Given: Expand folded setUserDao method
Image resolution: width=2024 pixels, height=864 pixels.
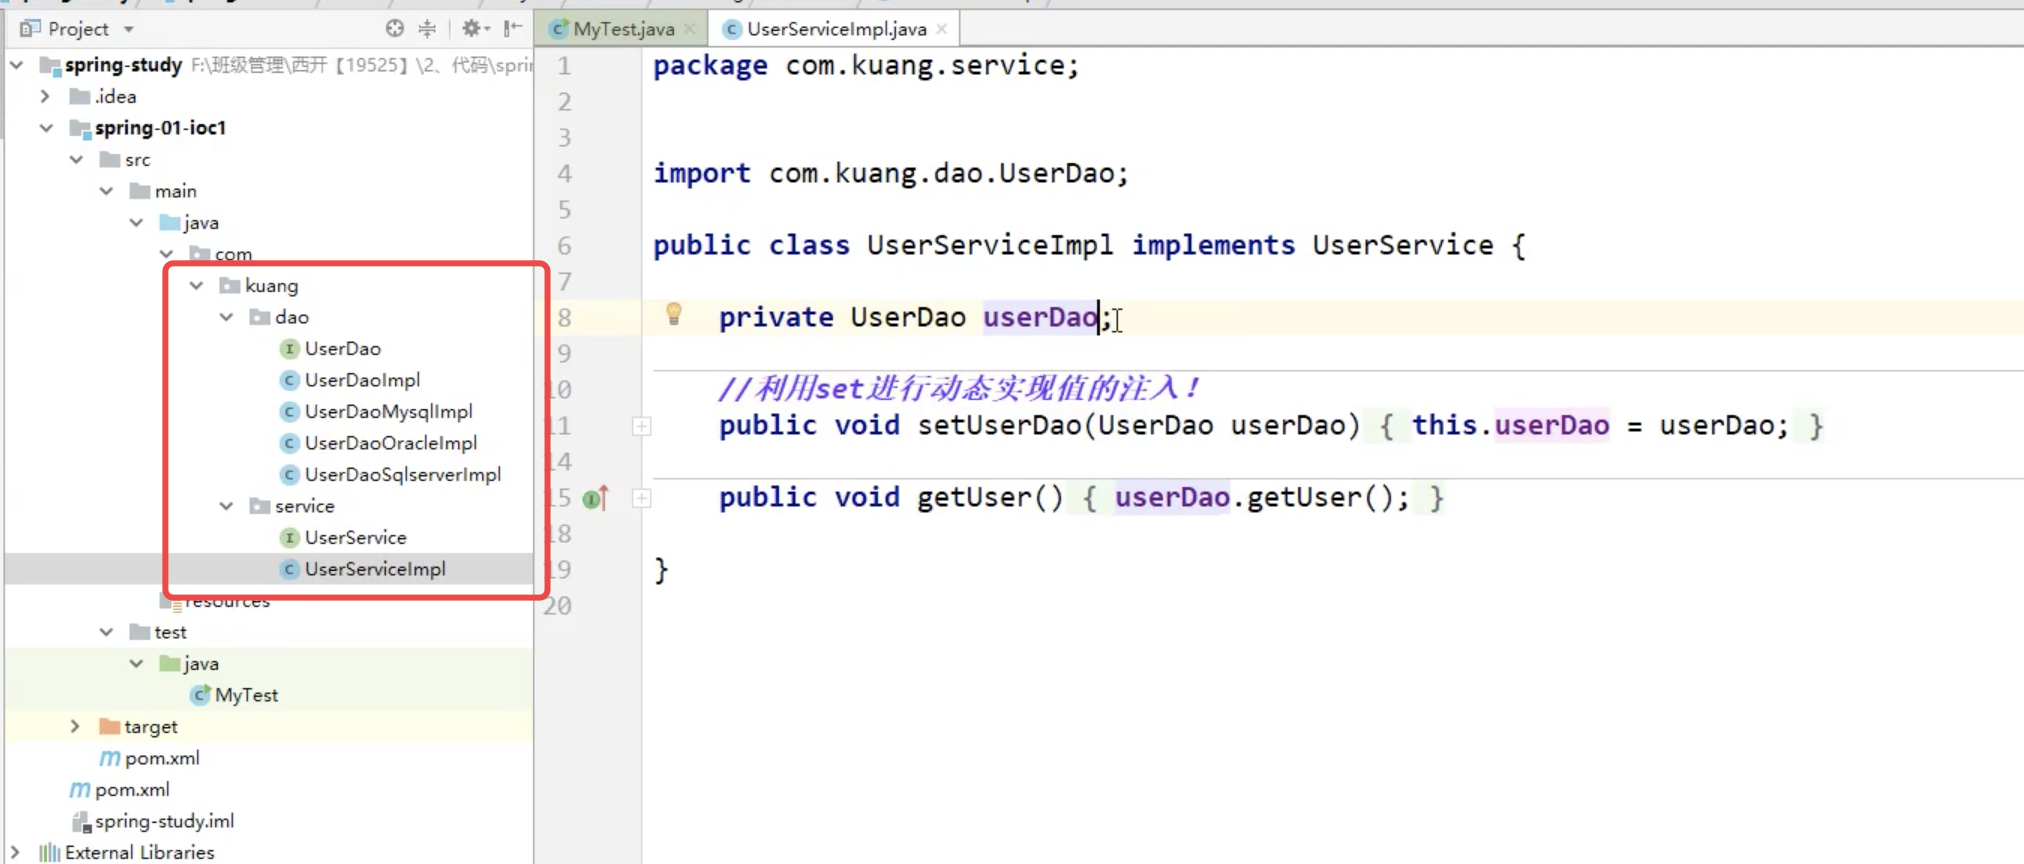Looking at the screenshot, I should [642, 426].
